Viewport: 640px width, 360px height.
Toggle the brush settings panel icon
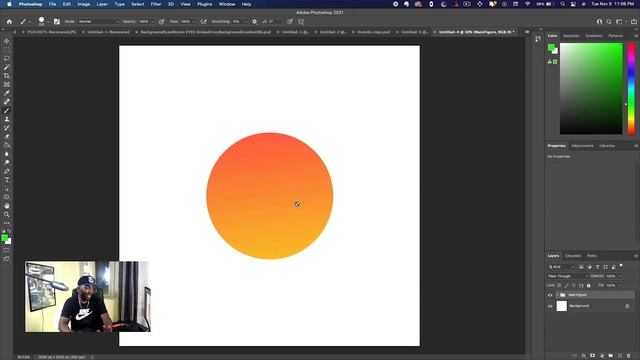[x=57, y=22]
